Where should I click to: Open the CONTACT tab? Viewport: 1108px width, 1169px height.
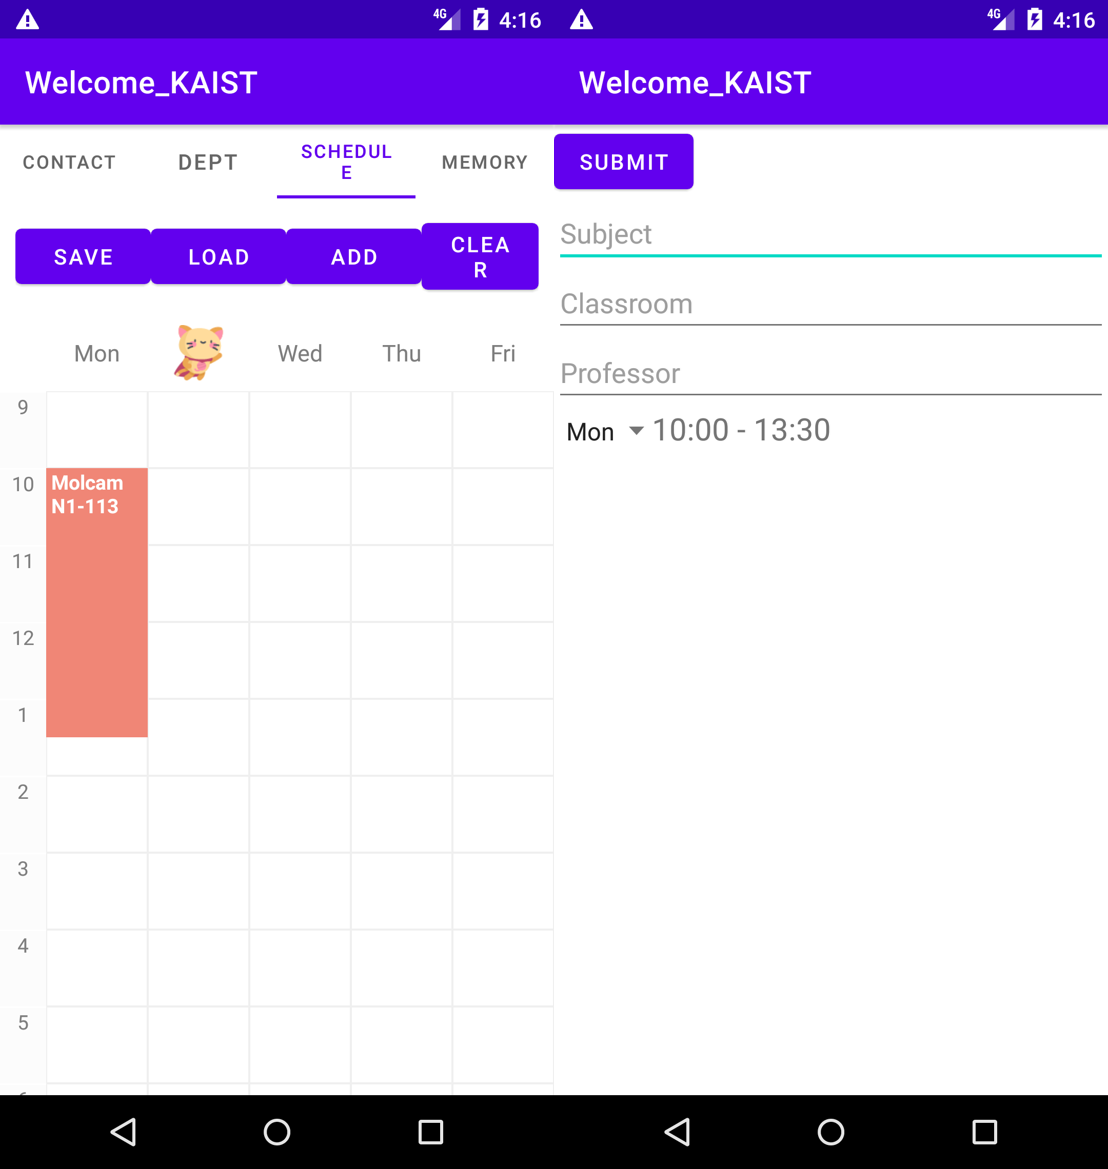click(69, 163)
